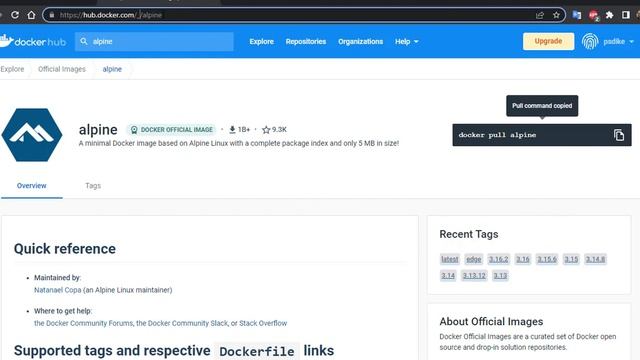
Task: Select the 3.16.2 recent tag
Action: coord(499,259)
